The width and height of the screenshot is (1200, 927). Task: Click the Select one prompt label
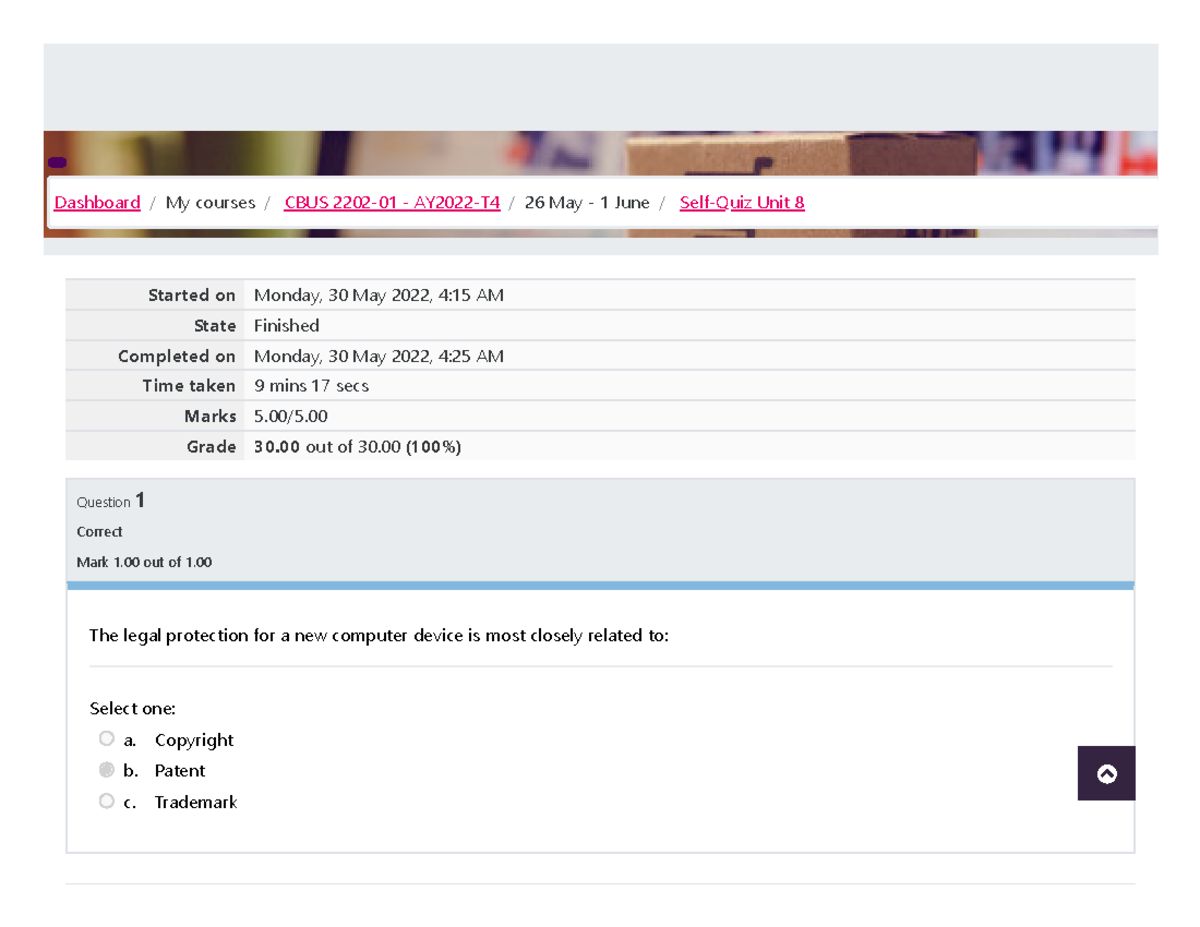(131, 708)
